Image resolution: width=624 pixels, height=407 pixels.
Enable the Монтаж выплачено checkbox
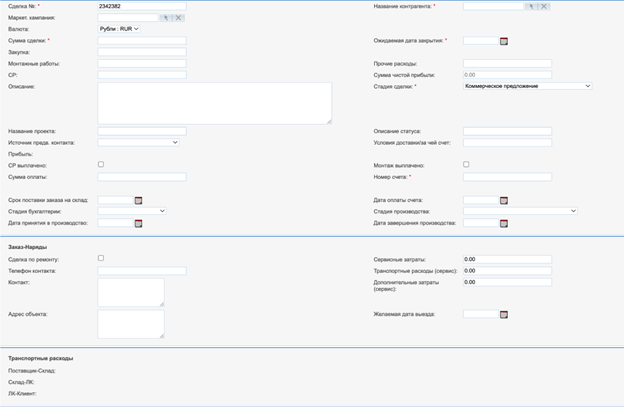[x=466, y=164]
